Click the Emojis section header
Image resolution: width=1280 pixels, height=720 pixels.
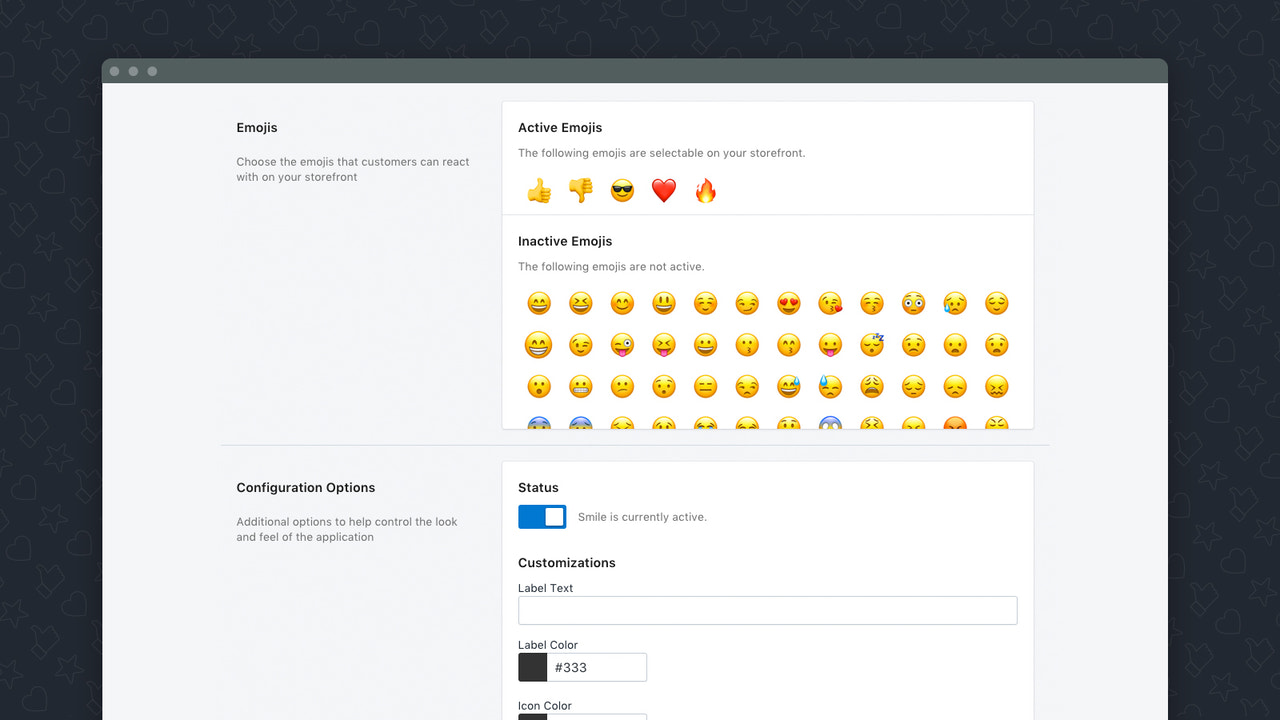click(256, 127)
